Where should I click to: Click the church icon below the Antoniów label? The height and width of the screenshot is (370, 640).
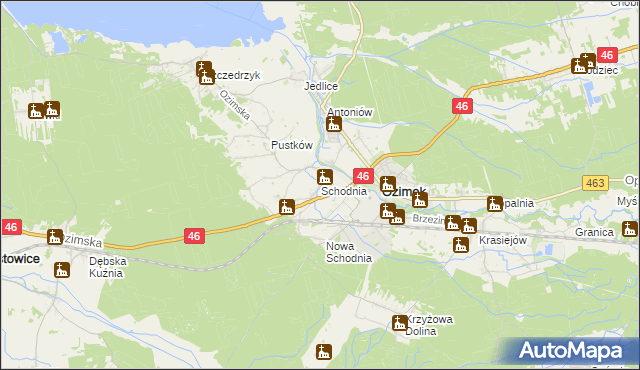point(333,124)
